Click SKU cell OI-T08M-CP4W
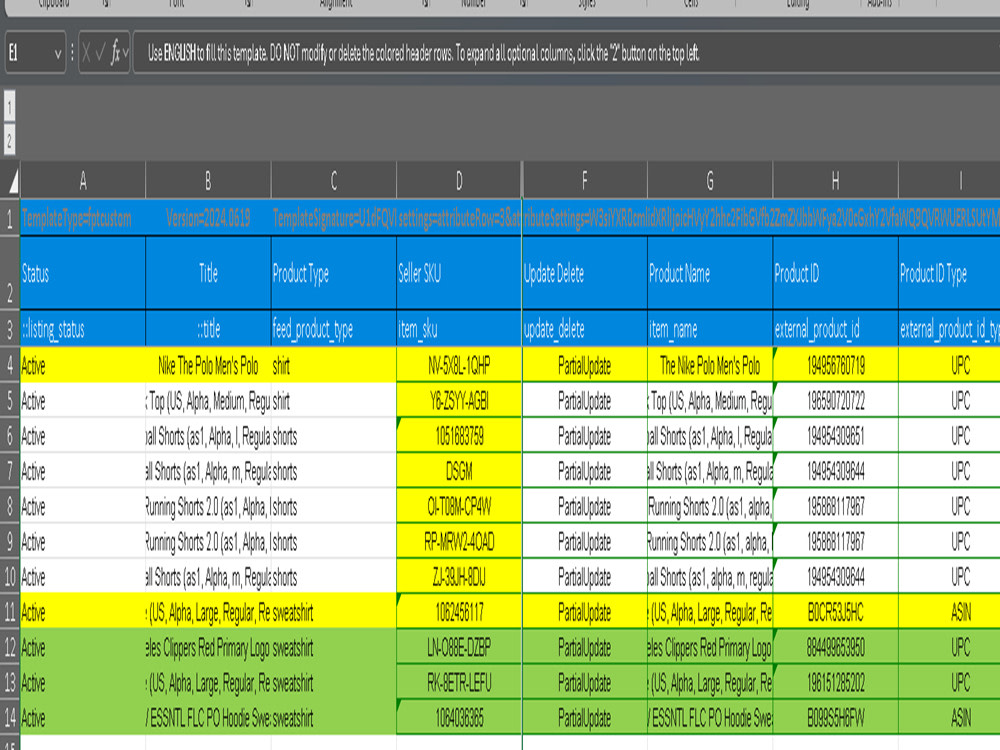This screenshot has height=750, width=1000. point(459,506)
